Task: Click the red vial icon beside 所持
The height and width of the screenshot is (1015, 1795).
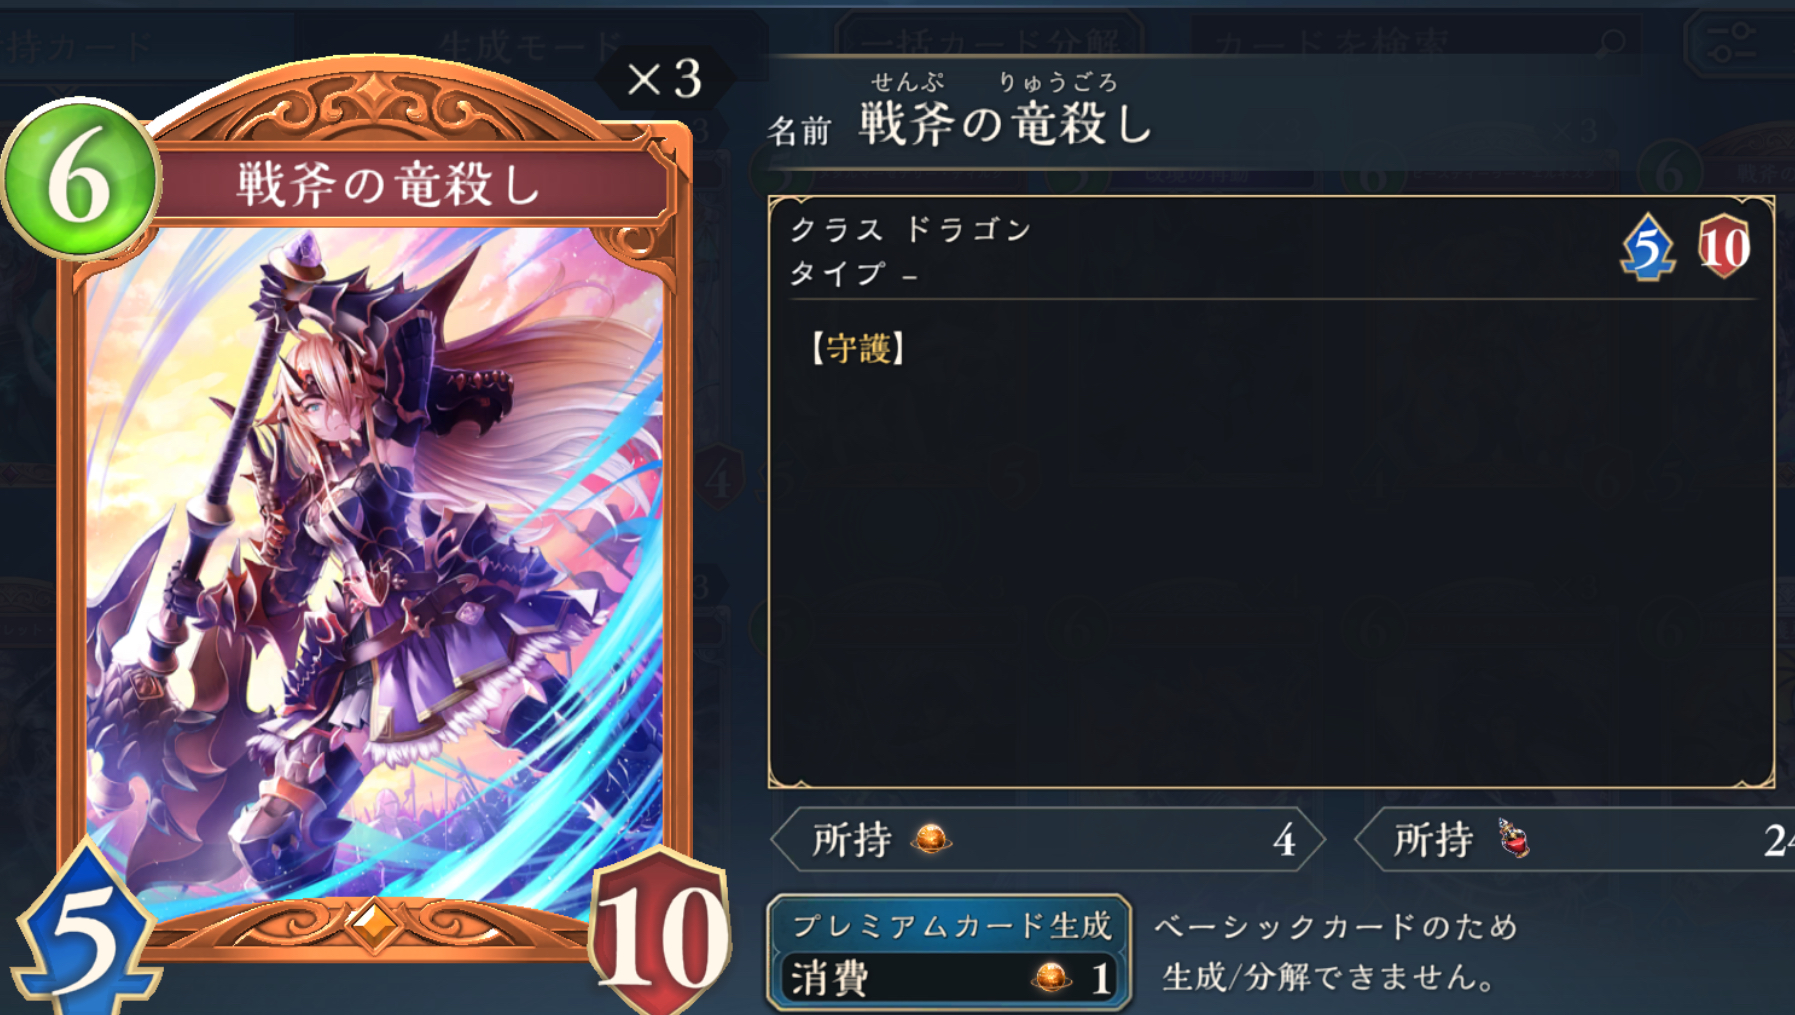Action: (x=1513, y=838)
